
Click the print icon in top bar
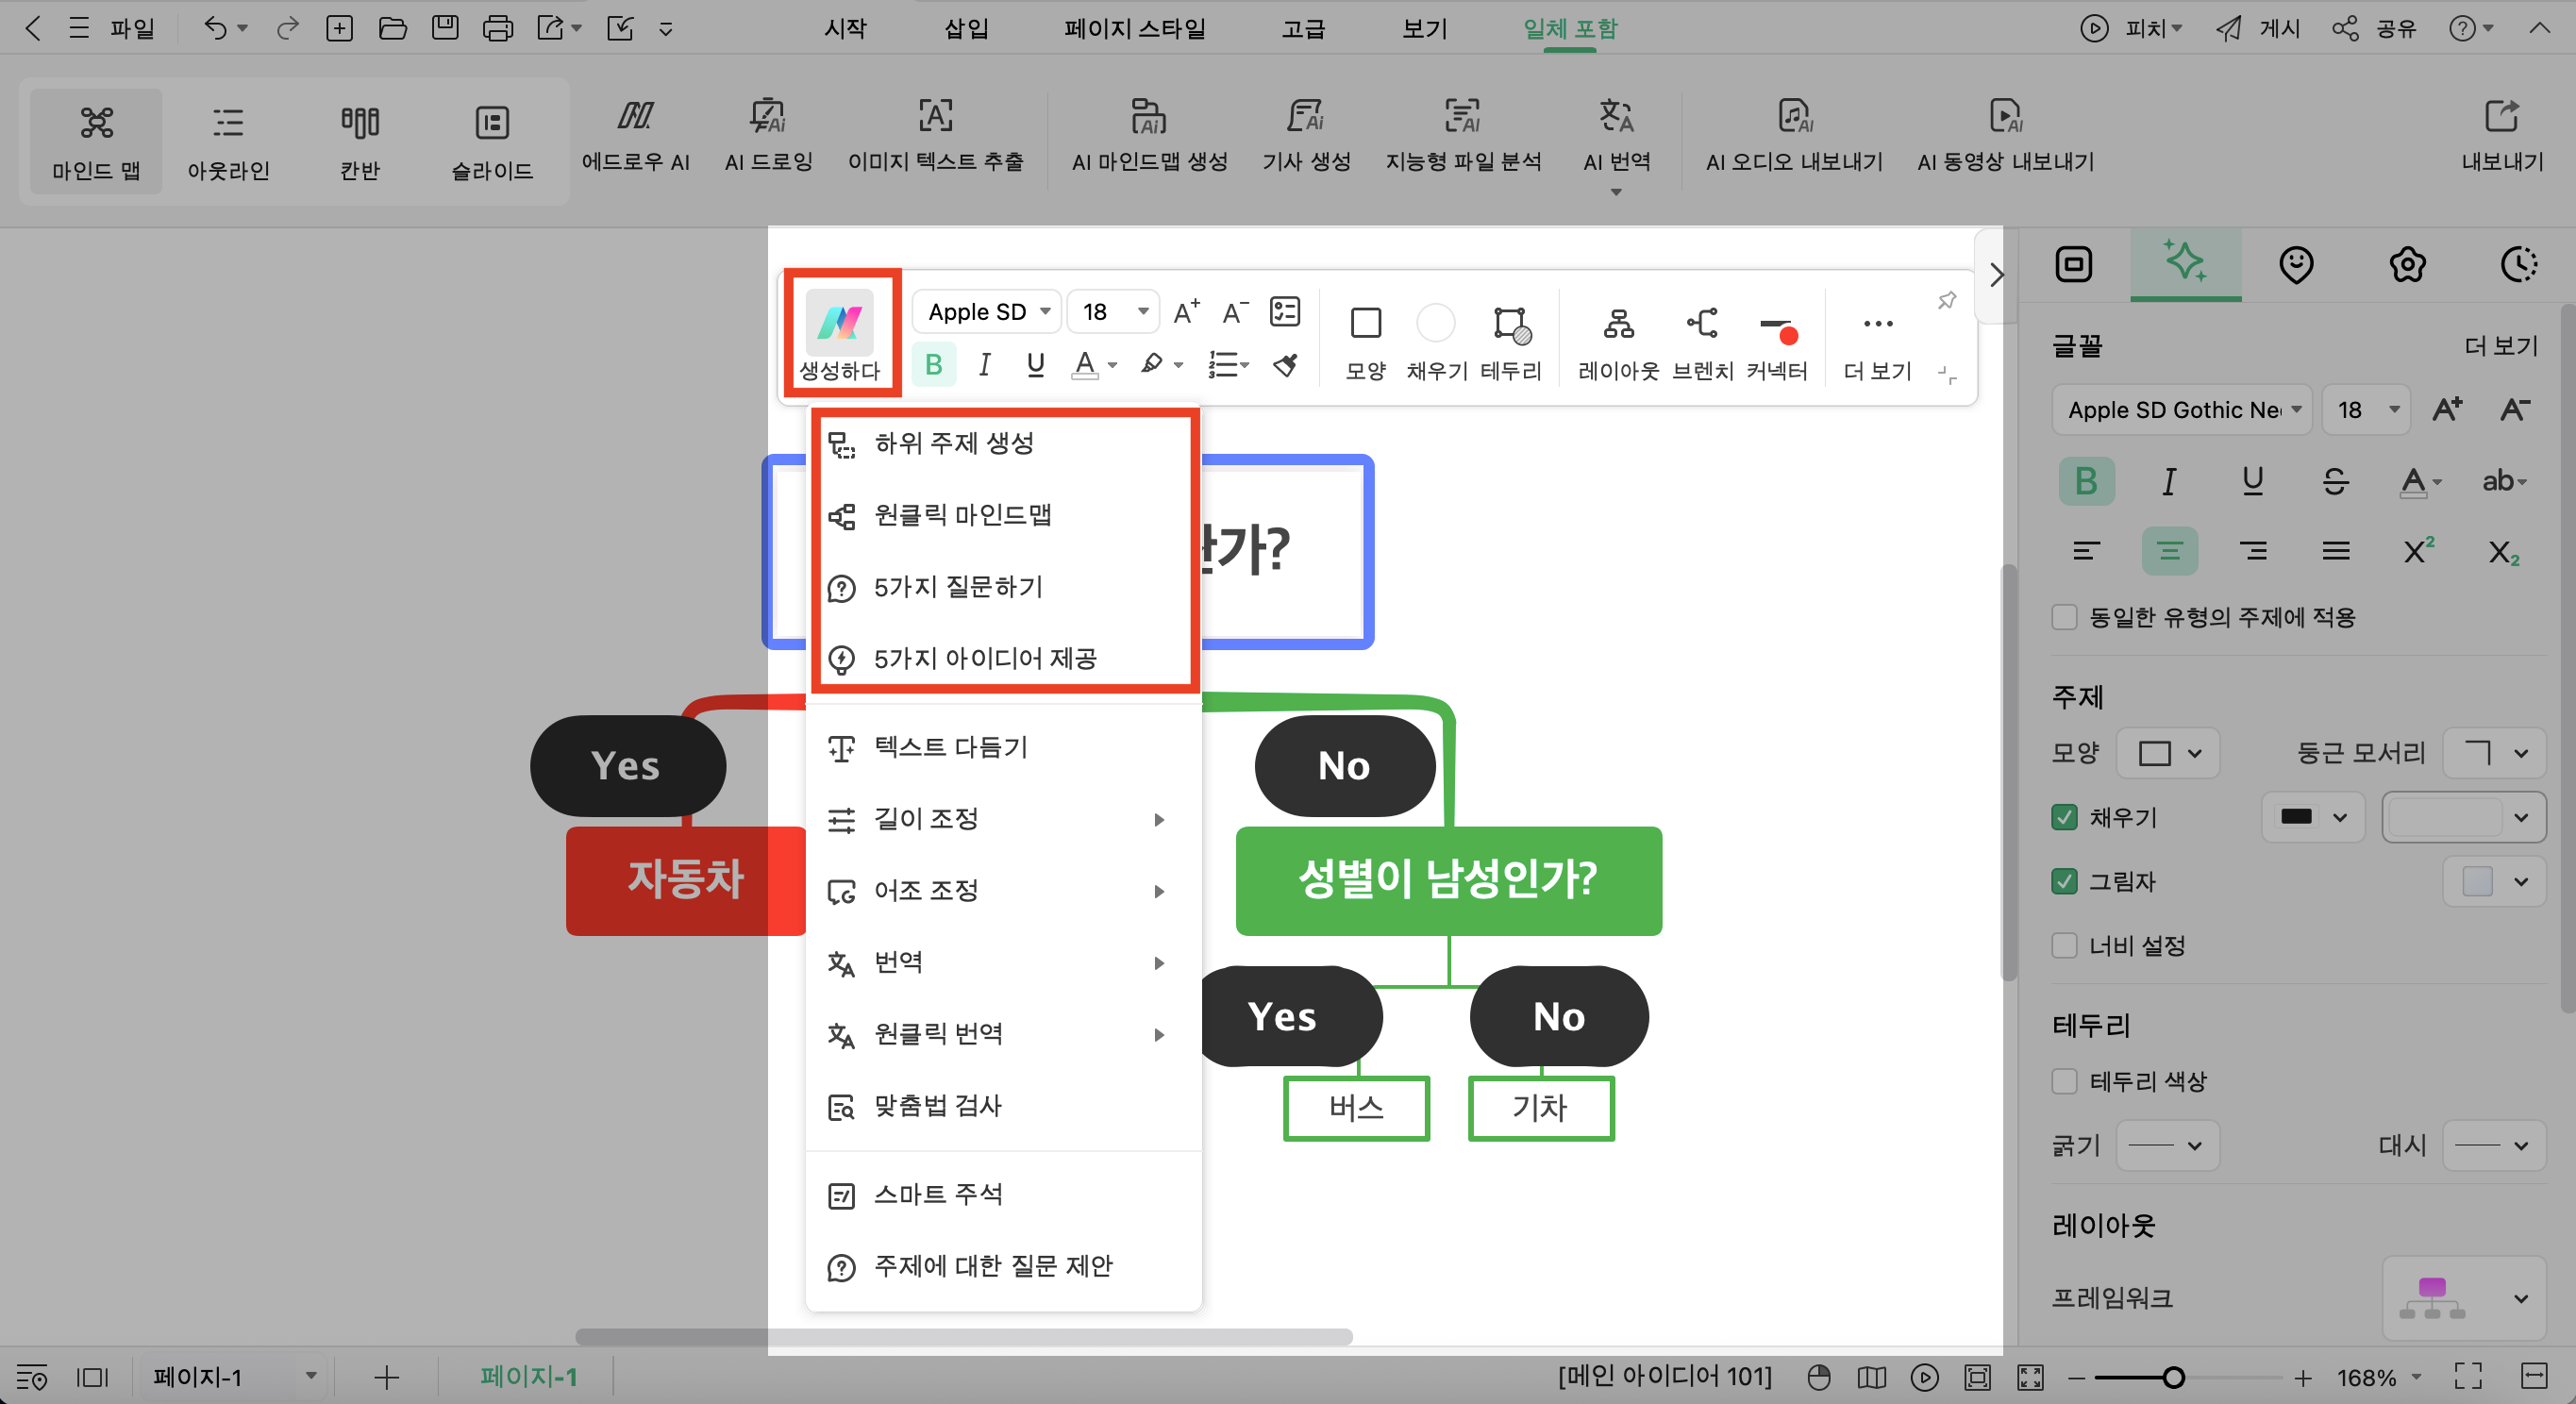point(497,28)
